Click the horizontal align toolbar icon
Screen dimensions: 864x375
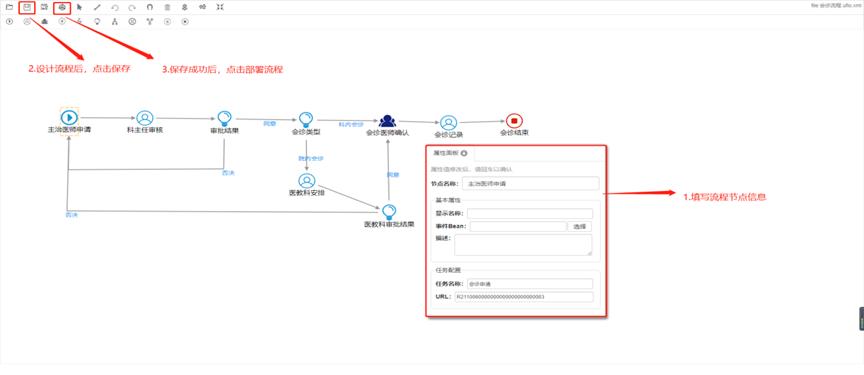(203, 7)
